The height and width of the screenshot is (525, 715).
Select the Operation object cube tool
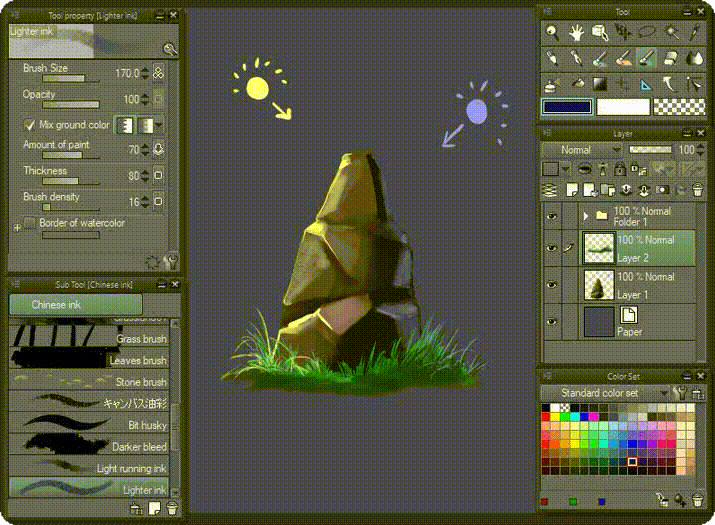pos(600,32)
